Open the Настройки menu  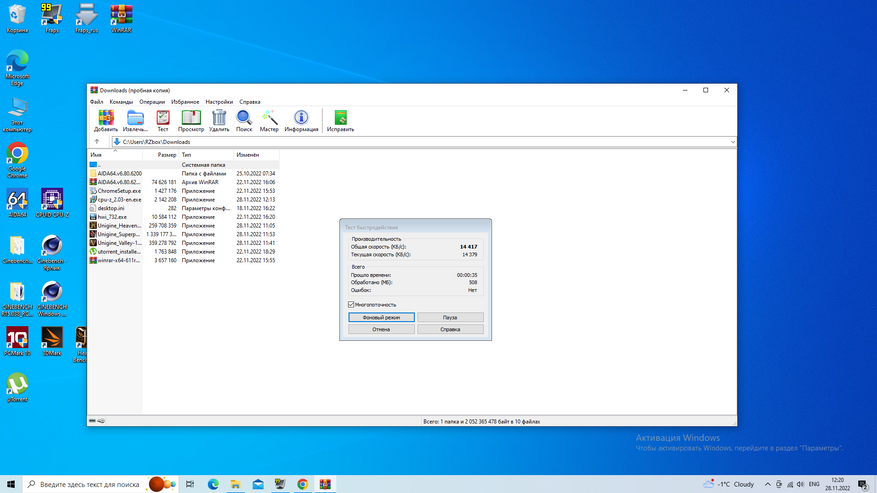tap(219, 101)
